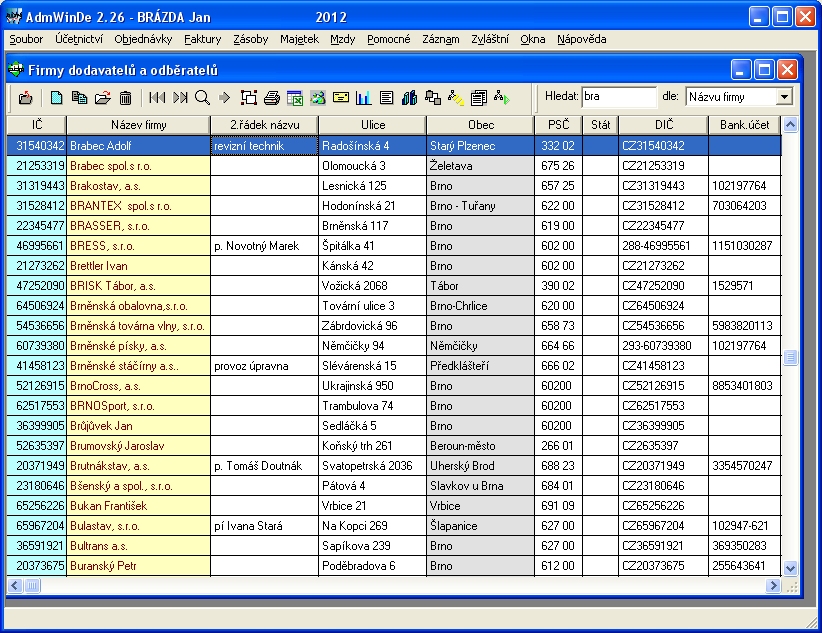The height and width of the screenshot is (633, 822).
Task: Open the Objednávky menu
Action: click(143, 39)
